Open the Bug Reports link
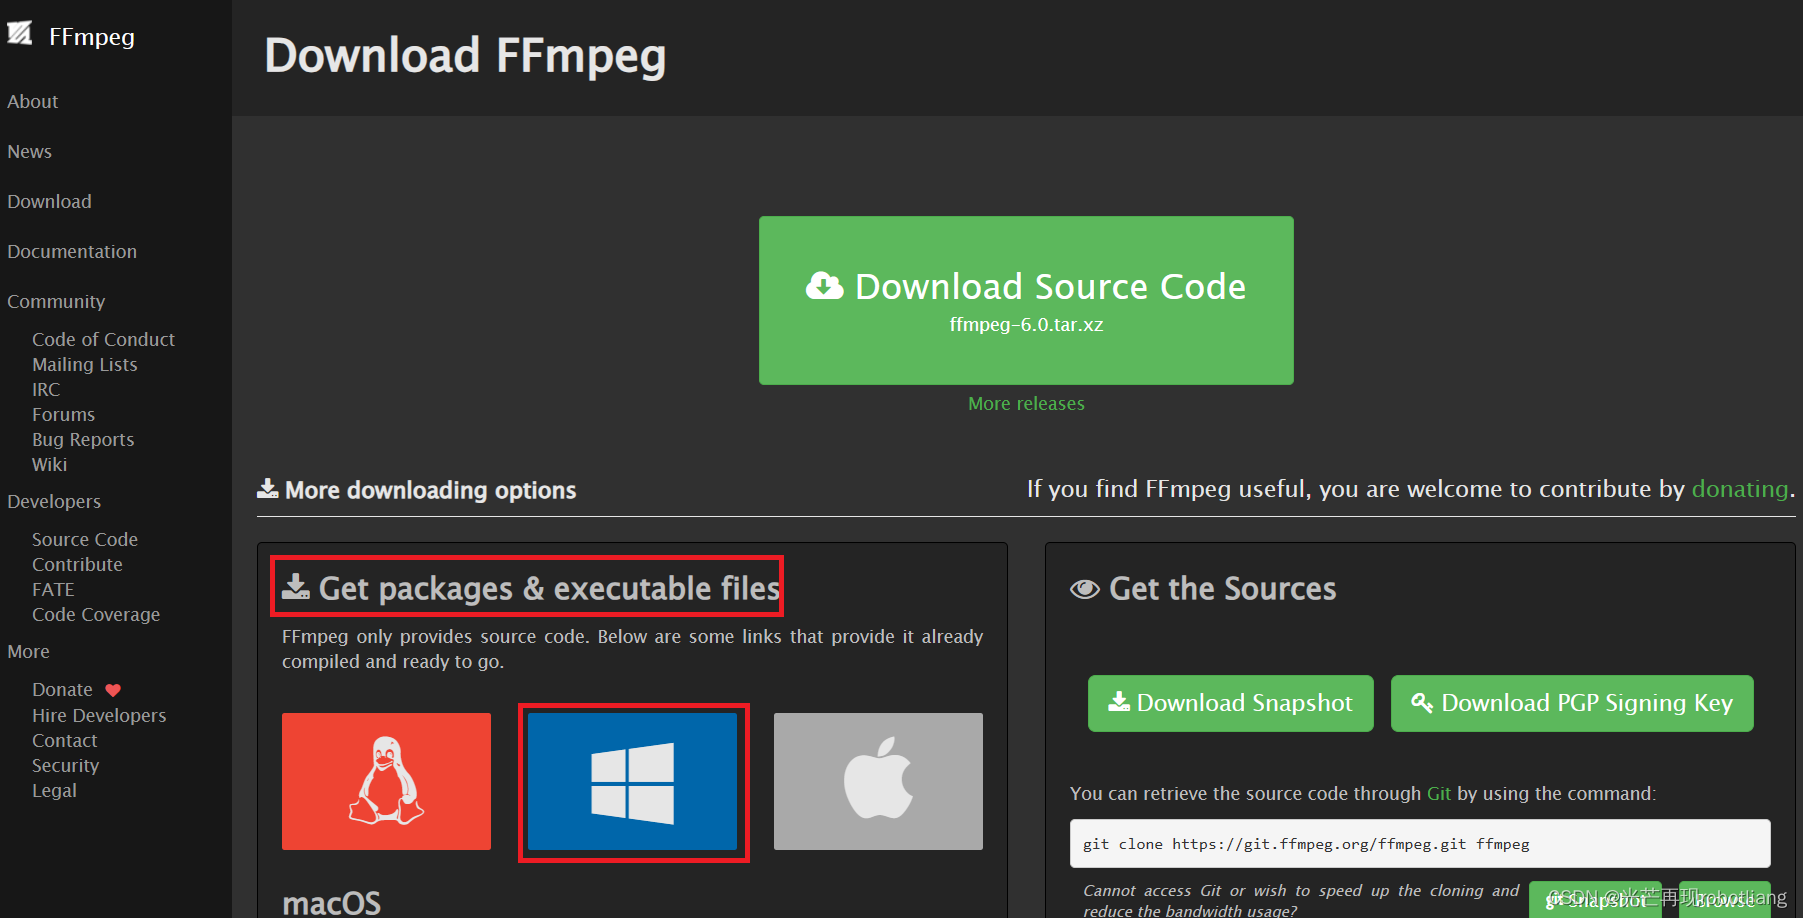Image resolution: width=1803 pixels, height=918 pixels. tap(83, 440)
